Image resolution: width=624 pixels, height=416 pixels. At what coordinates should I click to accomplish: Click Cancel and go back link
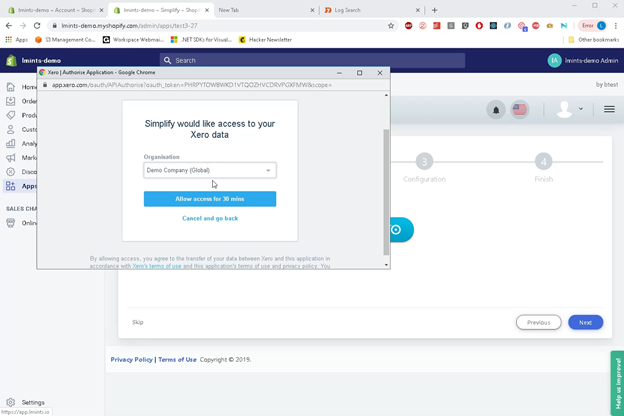(x=210, y=218)
